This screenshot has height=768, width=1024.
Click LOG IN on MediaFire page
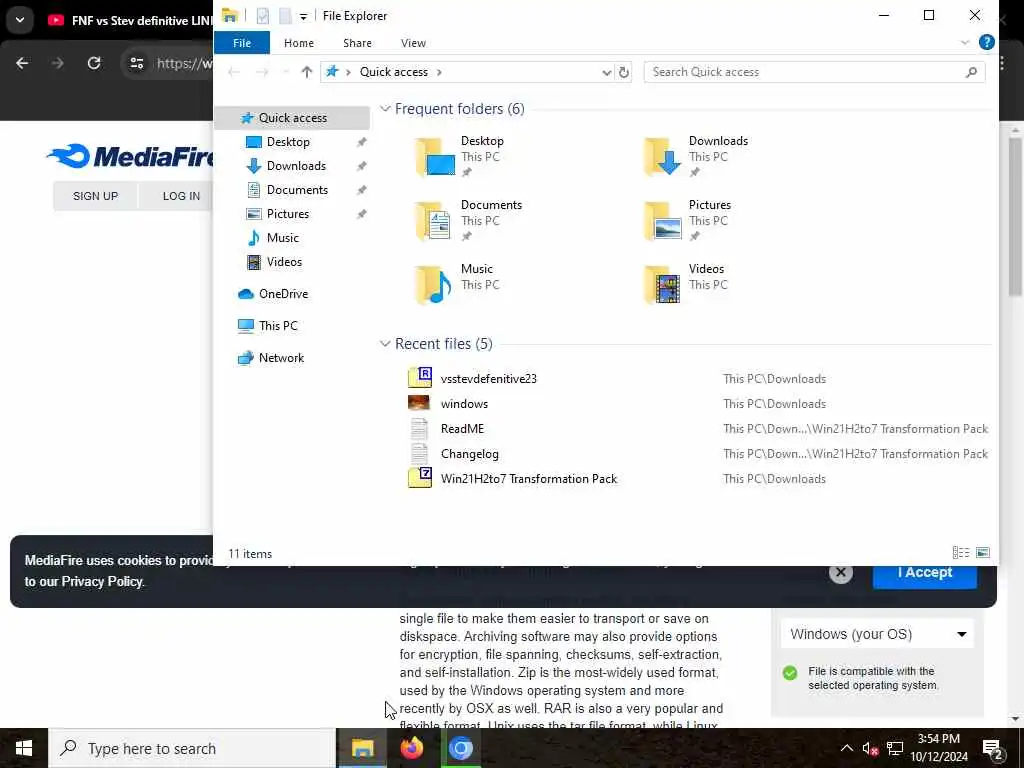181,196
